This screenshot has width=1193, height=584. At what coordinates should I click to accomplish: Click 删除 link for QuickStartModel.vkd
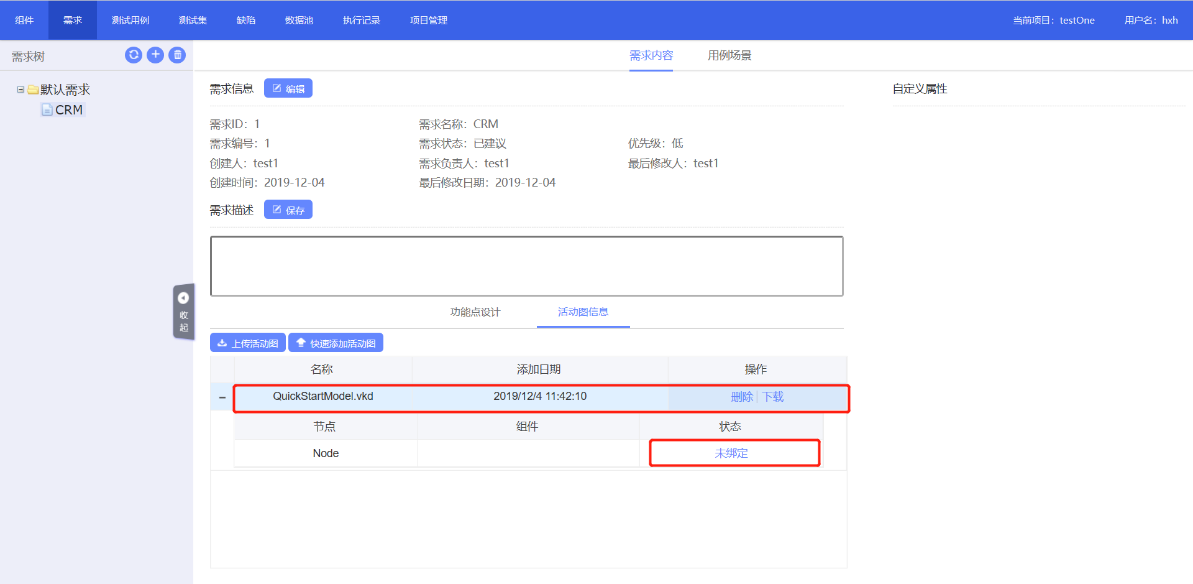(741, 397)
